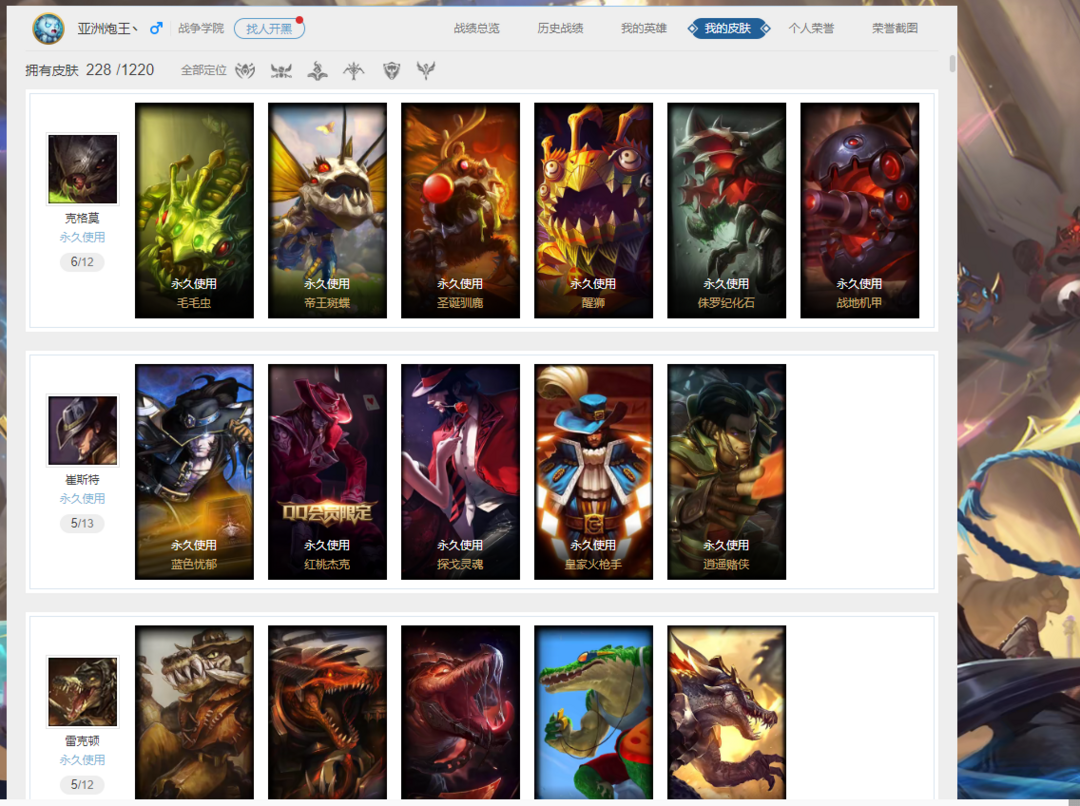
Task: Open the 皇家火枪手 skin card
Action: [x=594, y=472]
